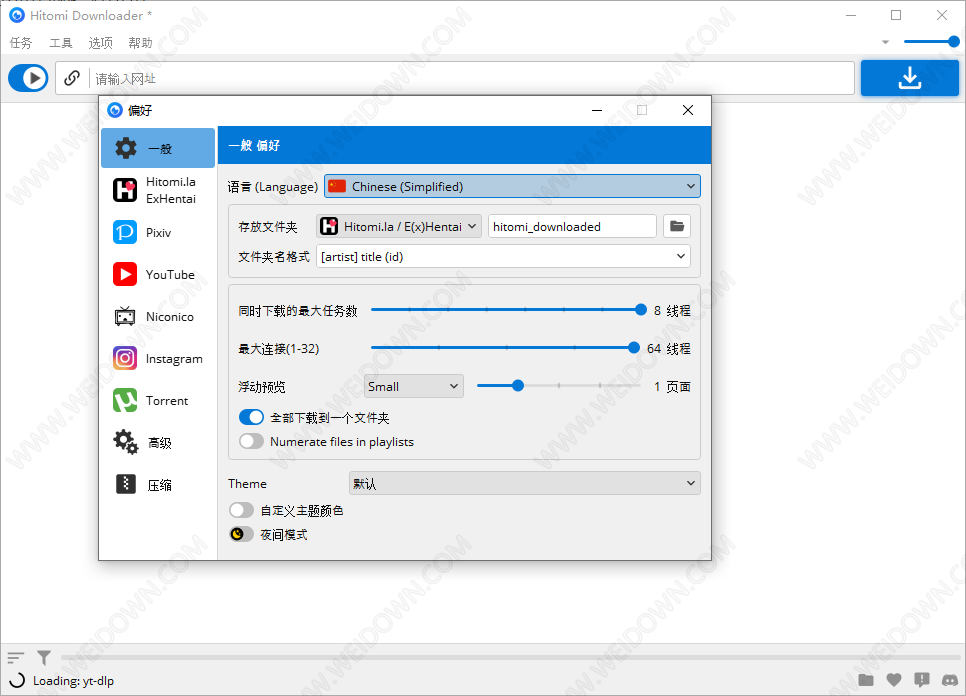Open the 任务 menu

click(21, 42)
